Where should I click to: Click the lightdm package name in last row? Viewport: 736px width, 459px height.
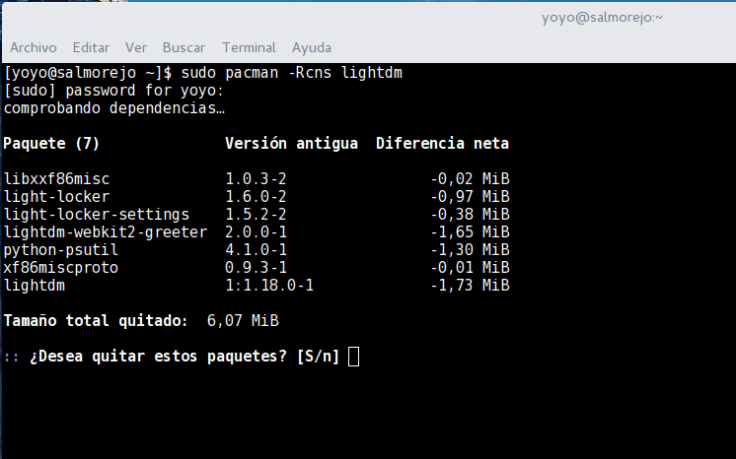pyautogui.click(x=34, y=286)
